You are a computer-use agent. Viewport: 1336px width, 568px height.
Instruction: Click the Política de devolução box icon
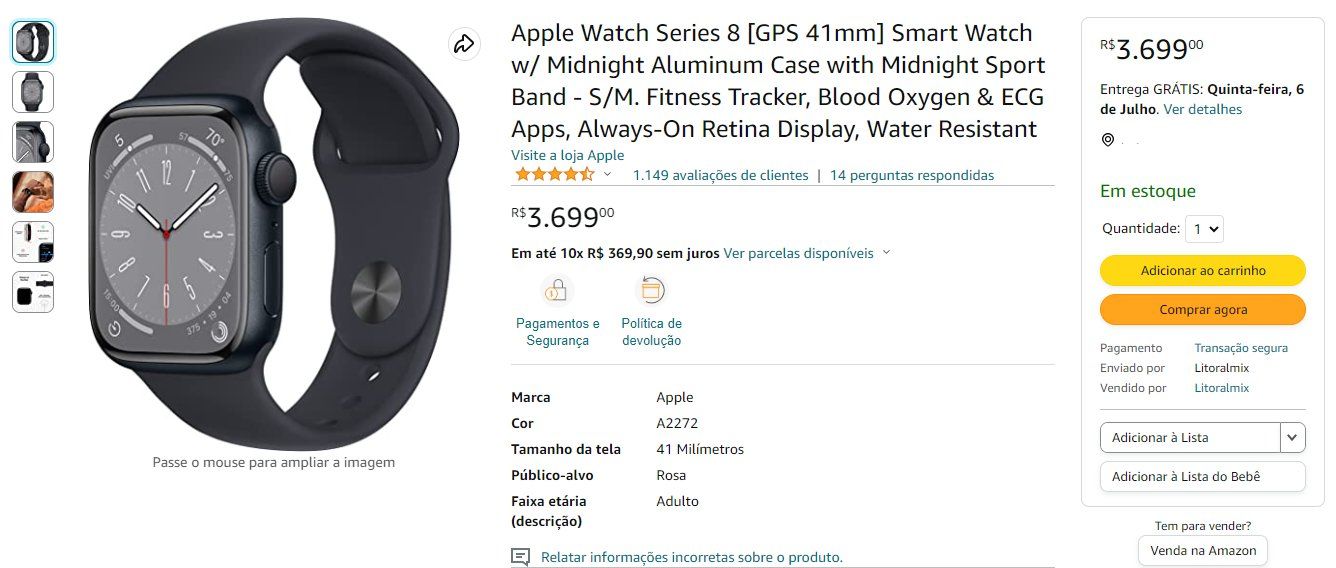pos(651,291)
